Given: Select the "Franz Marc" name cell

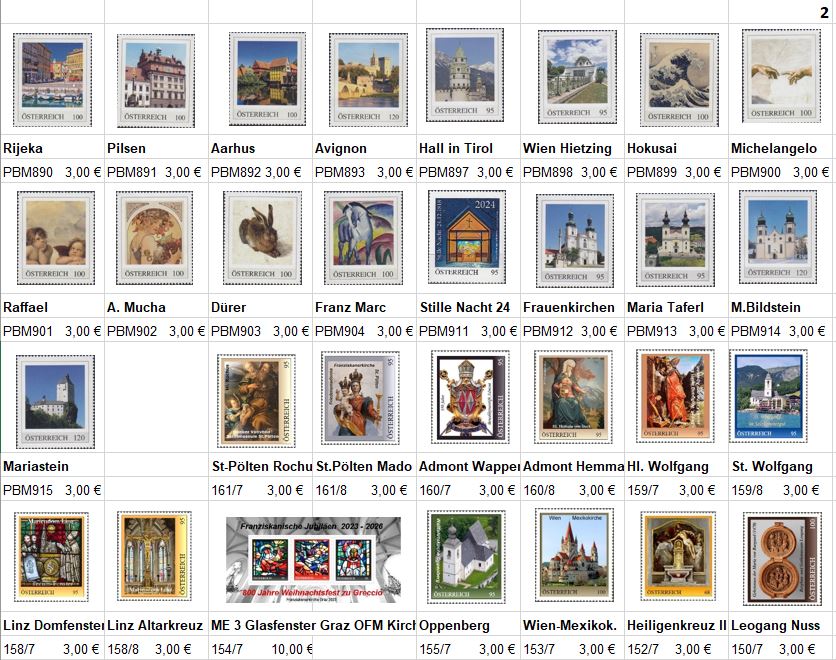Looking at the screenshot, I should coord(364,307).
